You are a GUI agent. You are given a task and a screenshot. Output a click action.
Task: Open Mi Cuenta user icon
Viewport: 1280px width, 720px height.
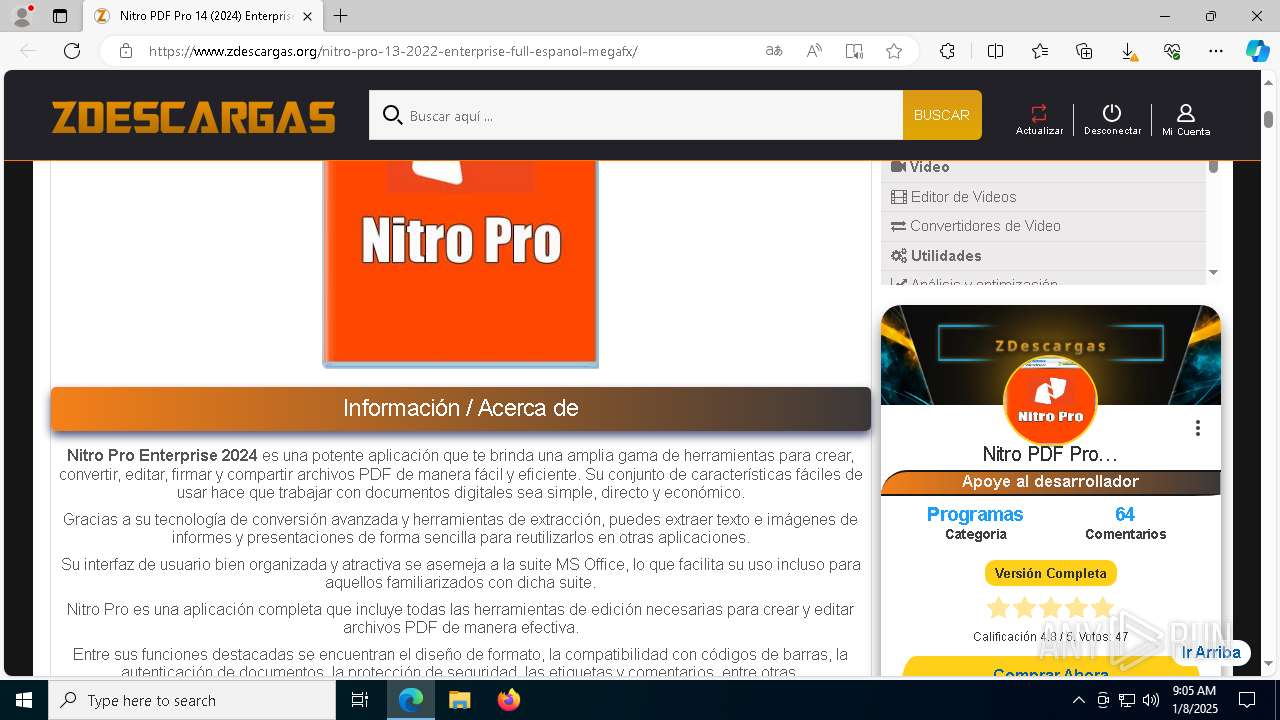coord(1186,119)
